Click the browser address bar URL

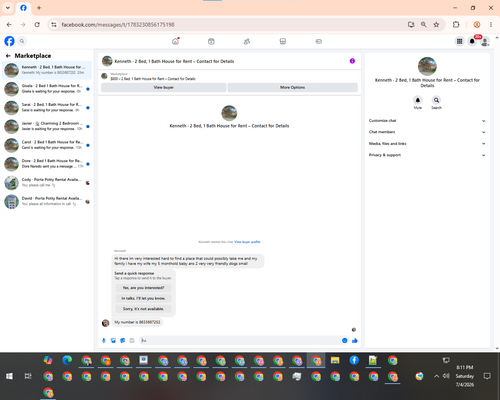coord(118,25)
